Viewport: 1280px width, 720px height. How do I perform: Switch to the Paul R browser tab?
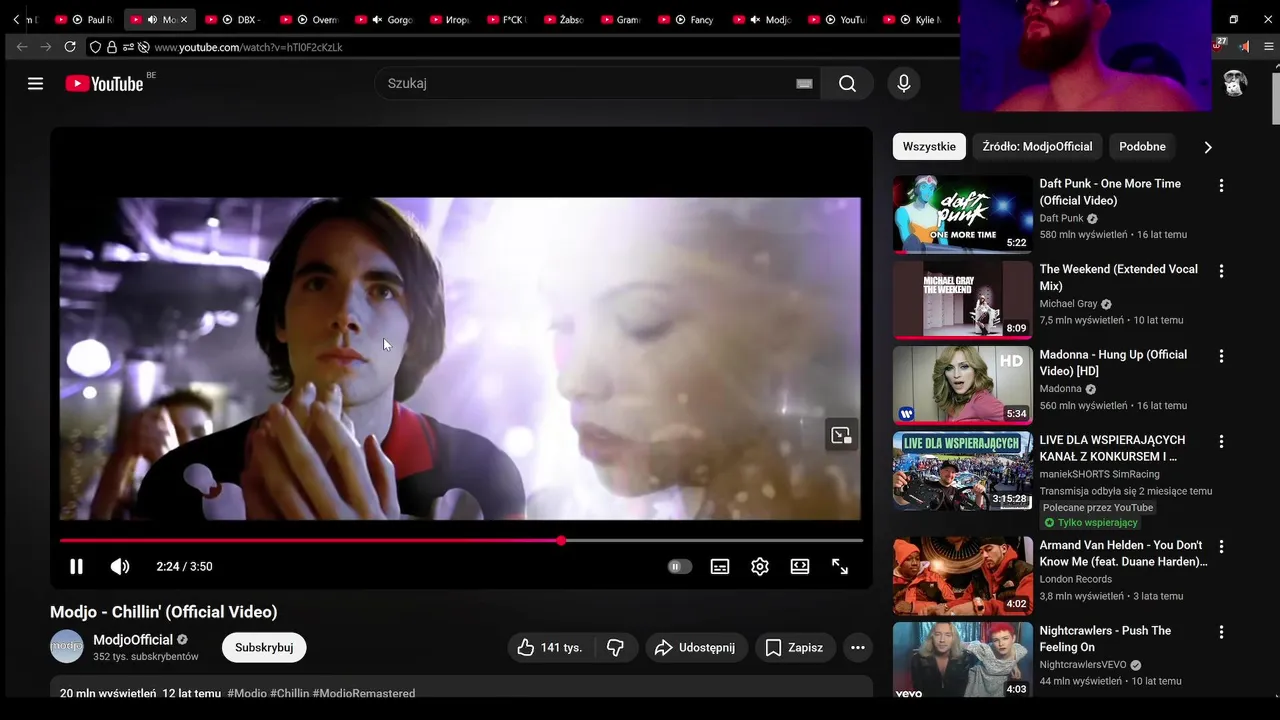pyautogui.click(x=86, y=20)
